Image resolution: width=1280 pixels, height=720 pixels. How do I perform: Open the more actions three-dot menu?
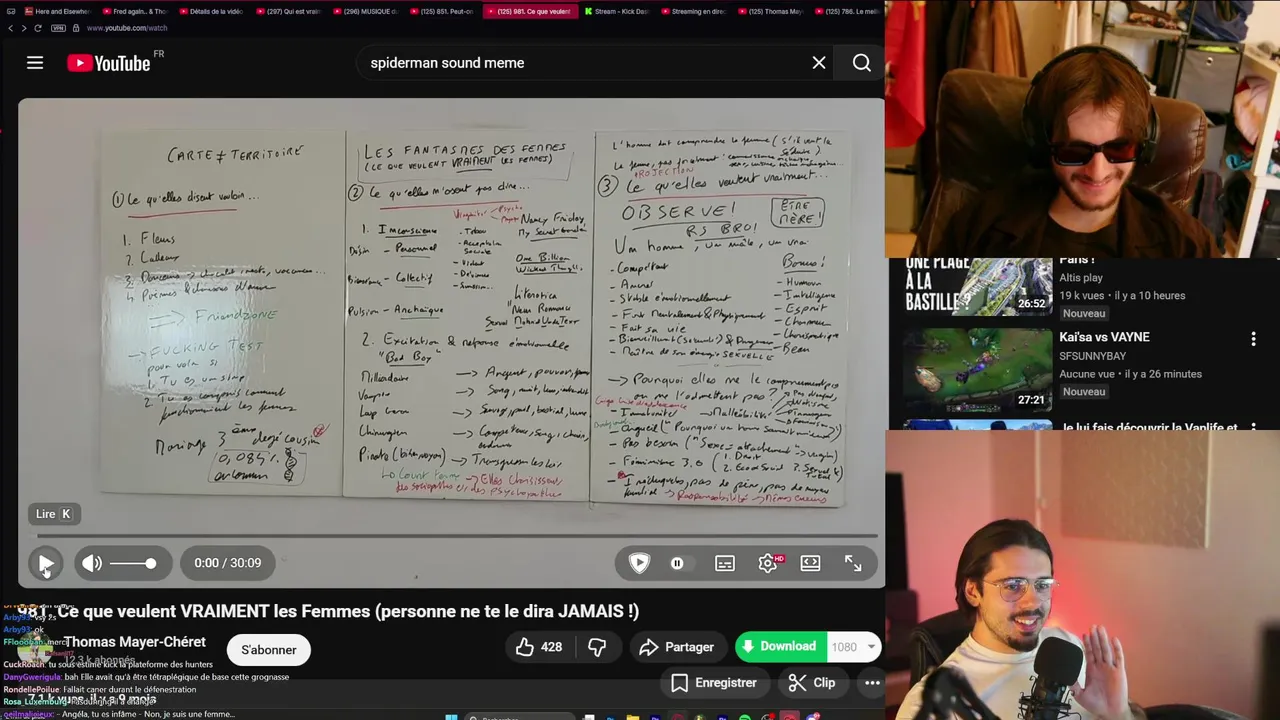pos(872,683)
